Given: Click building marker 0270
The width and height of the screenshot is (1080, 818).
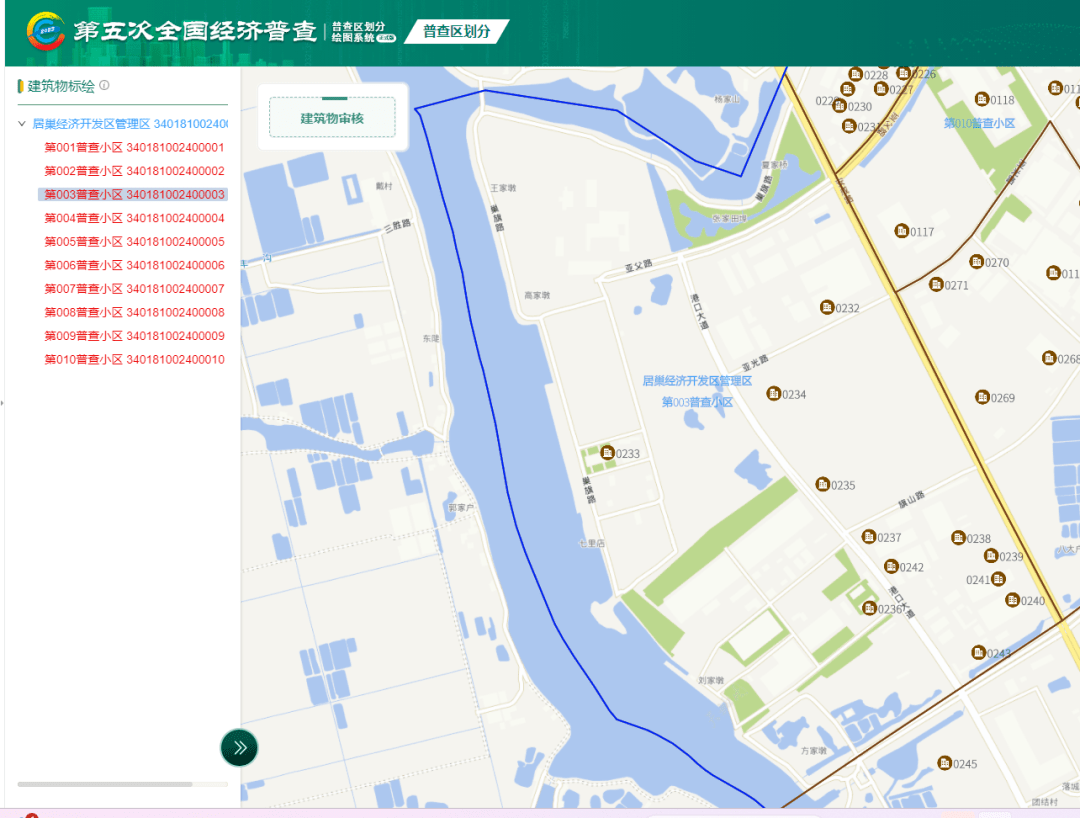Looking at the screenshot, I should click(x=977, y=262).
